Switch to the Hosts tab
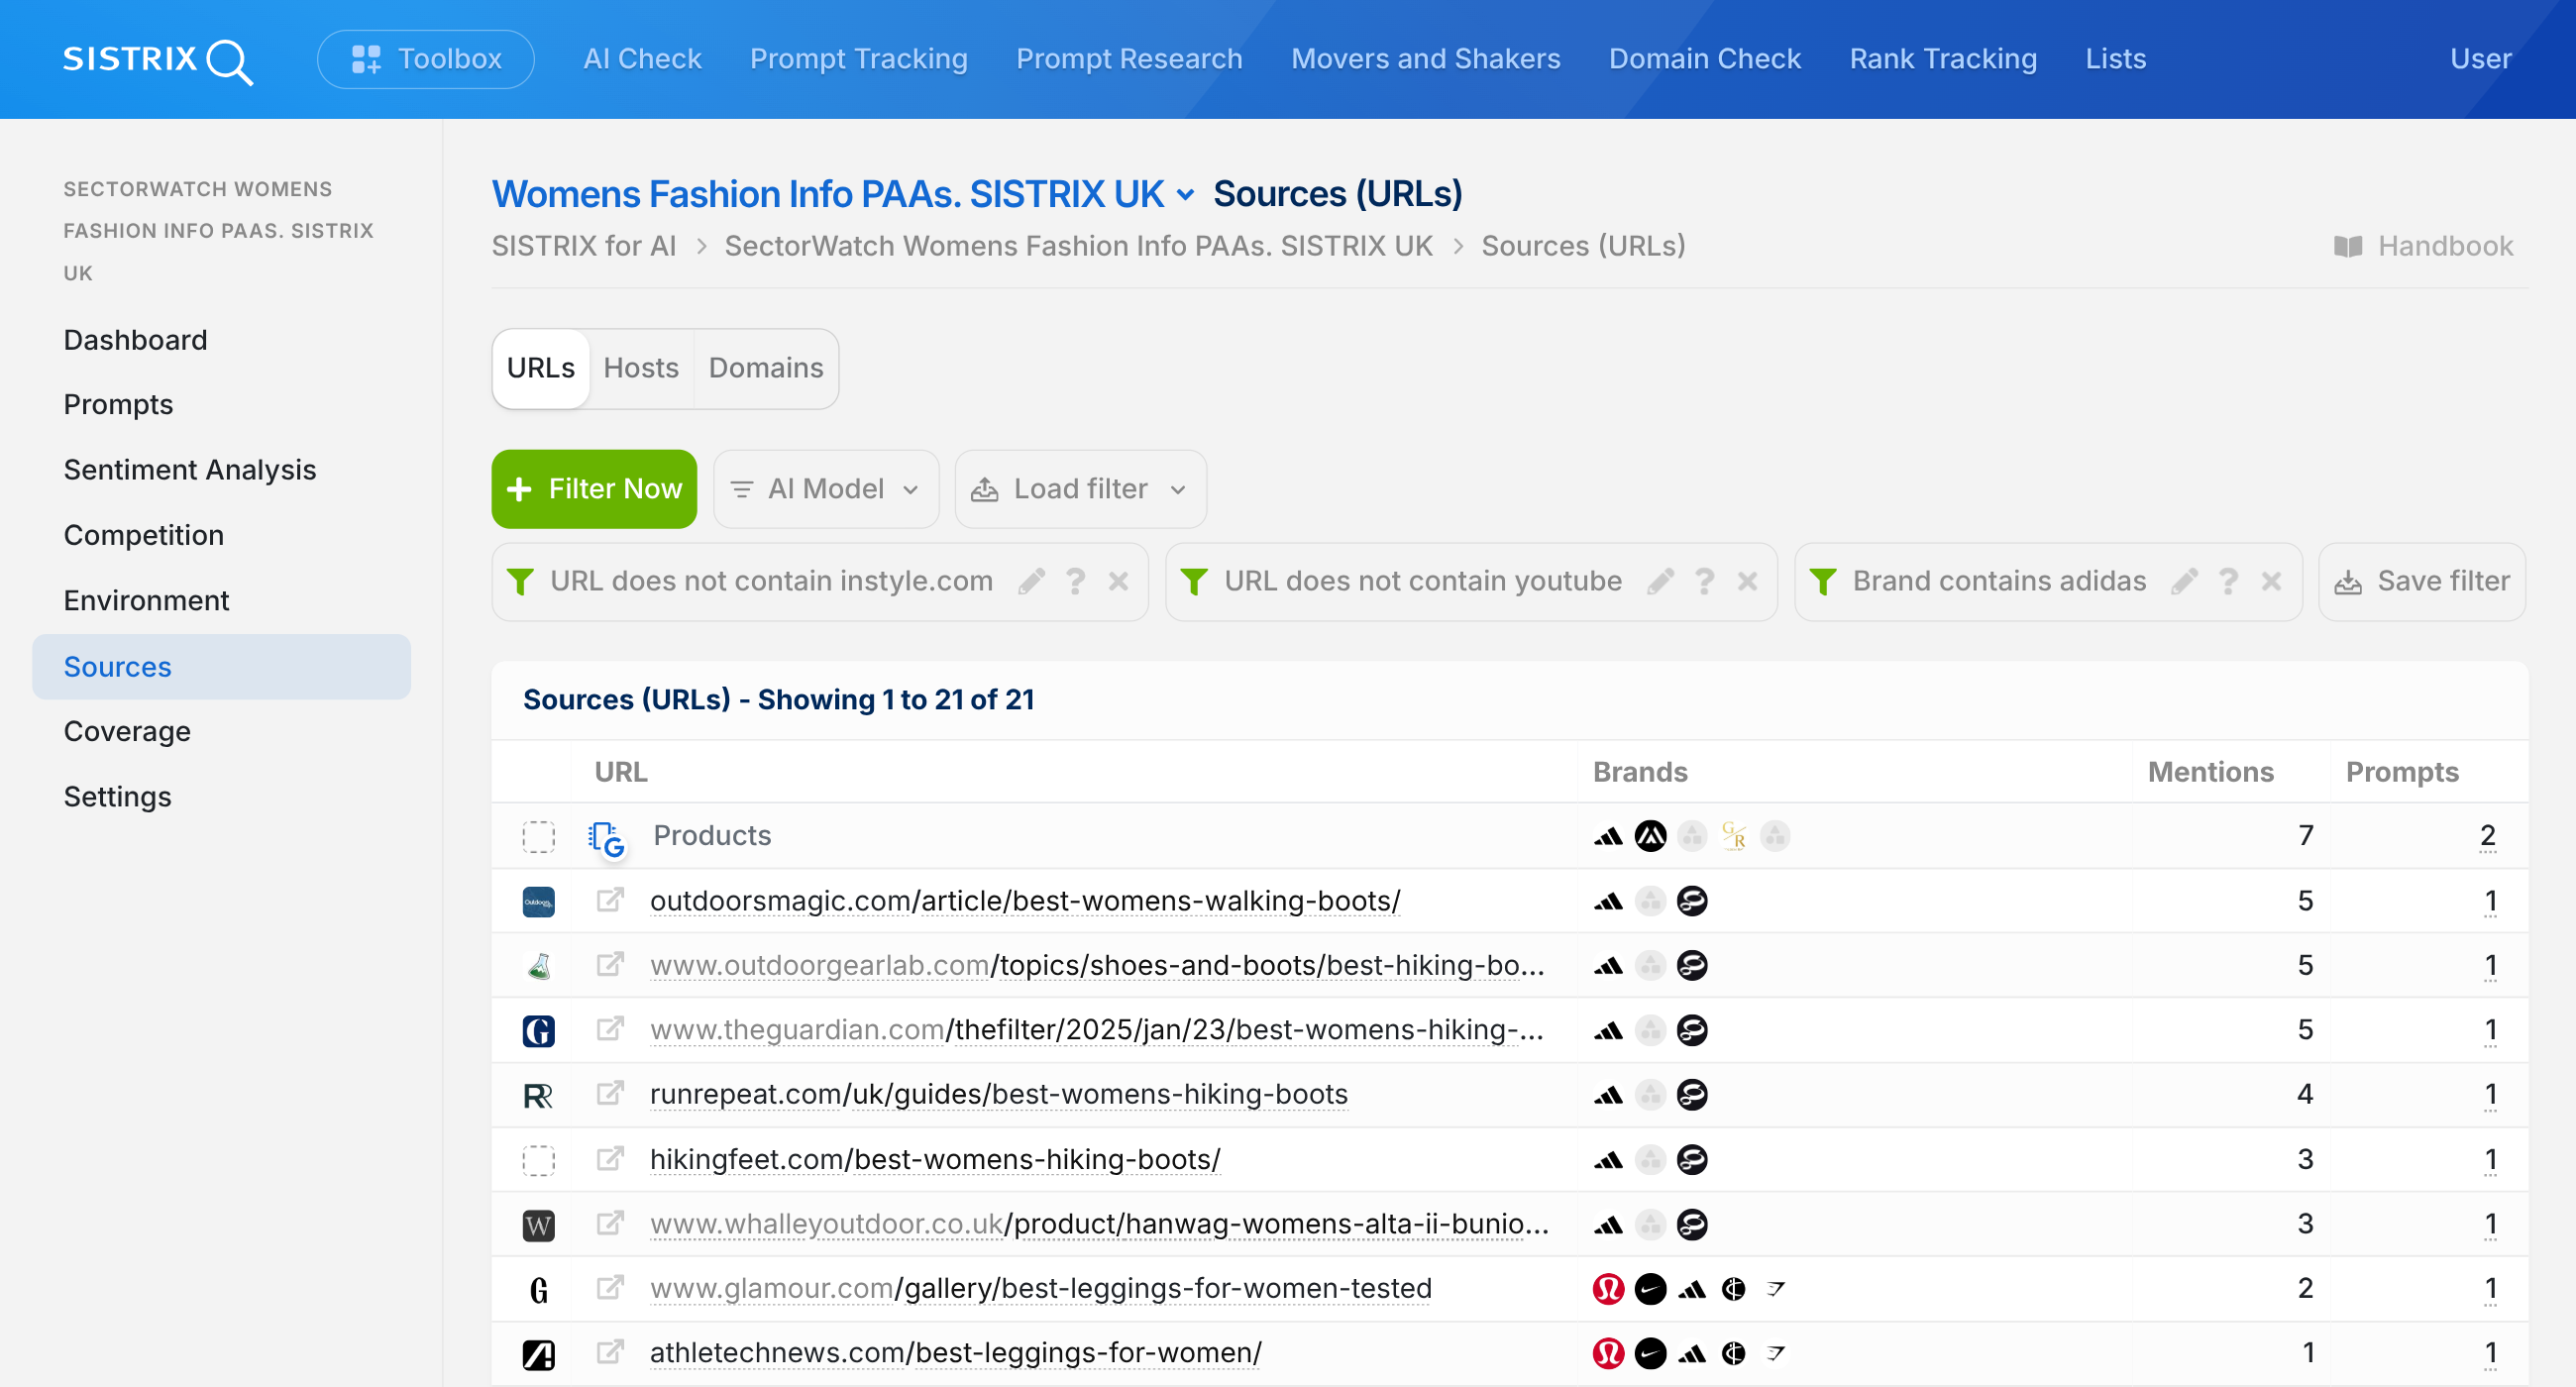This screenshot has width=2576, height=1387. [641, 368]
